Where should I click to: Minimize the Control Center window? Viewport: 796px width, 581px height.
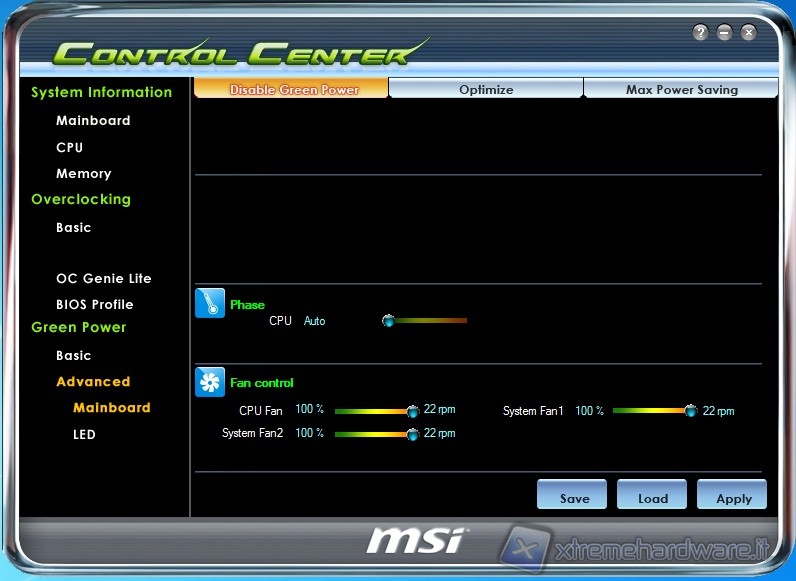click(x=724, y=33)
